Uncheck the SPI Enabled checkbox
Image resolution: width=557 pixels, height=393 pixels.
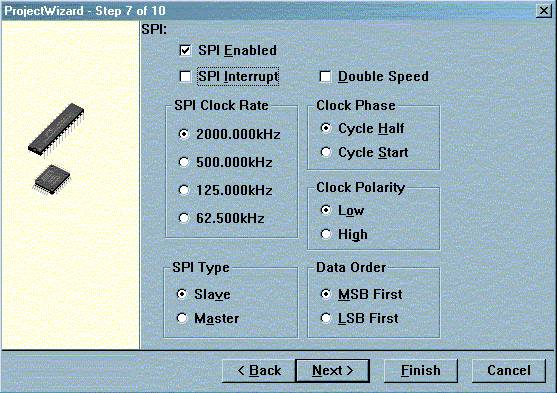(185, 50)
